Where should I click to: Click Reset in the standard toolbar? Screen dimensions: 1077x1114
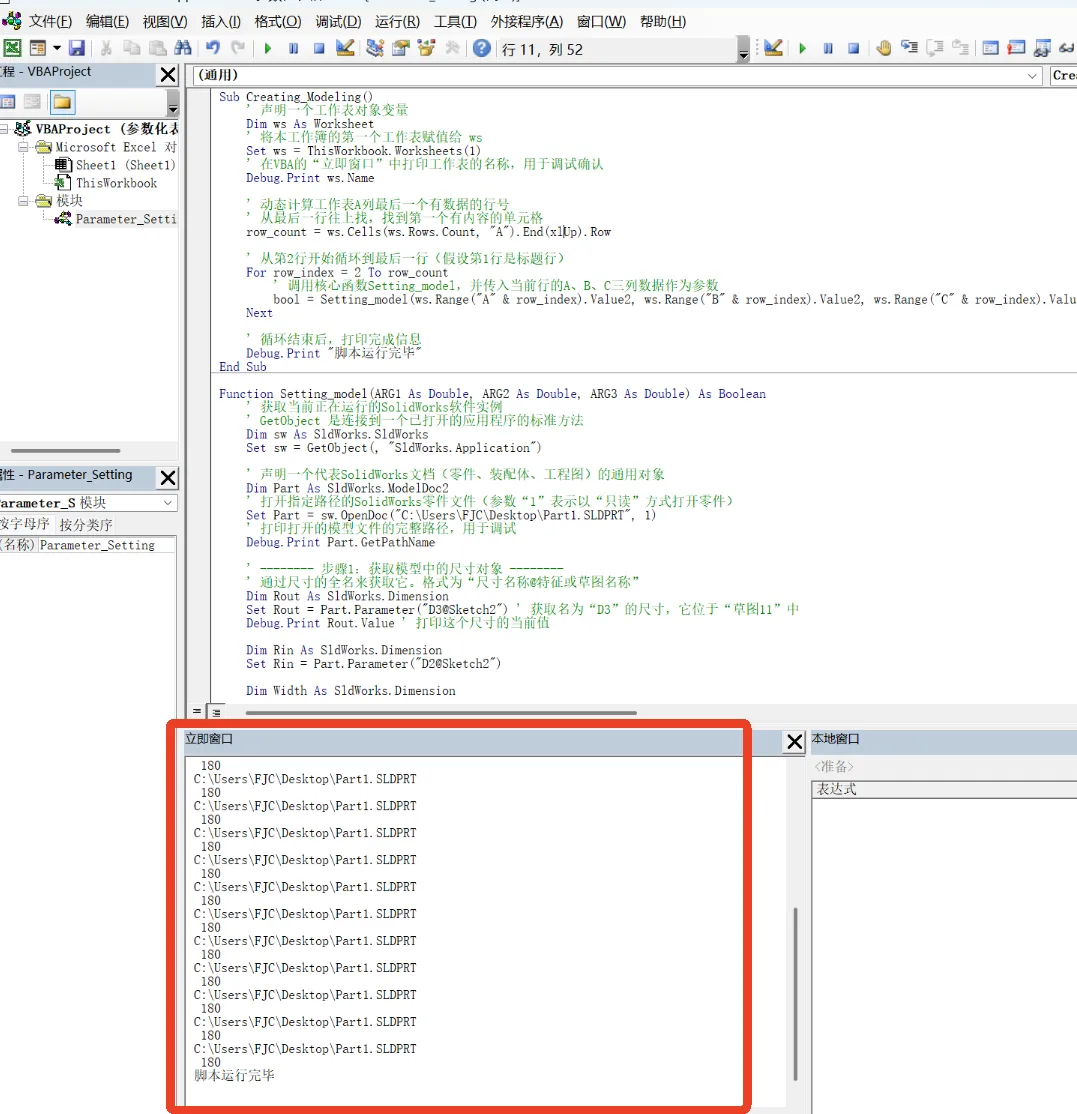point(319,48)
